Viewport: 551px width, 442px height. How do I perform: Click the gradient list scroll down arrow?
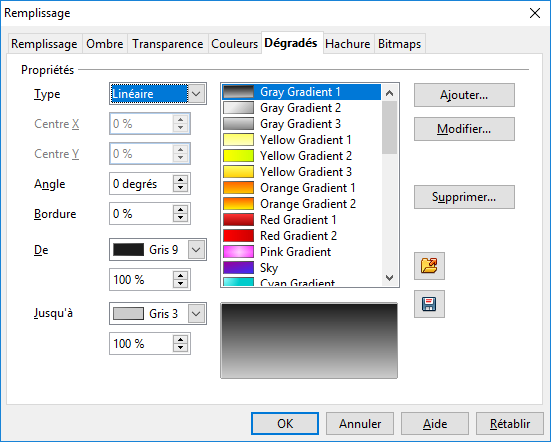coord(389,278)
